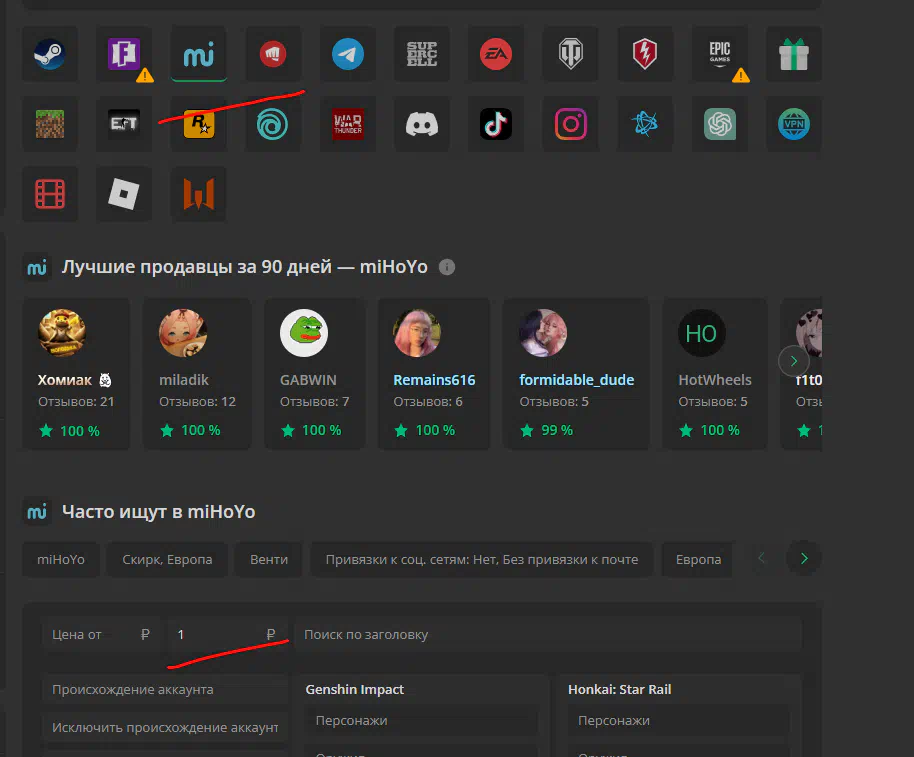
Task: Open the Instagram category icon
Action: coord(570,124)
